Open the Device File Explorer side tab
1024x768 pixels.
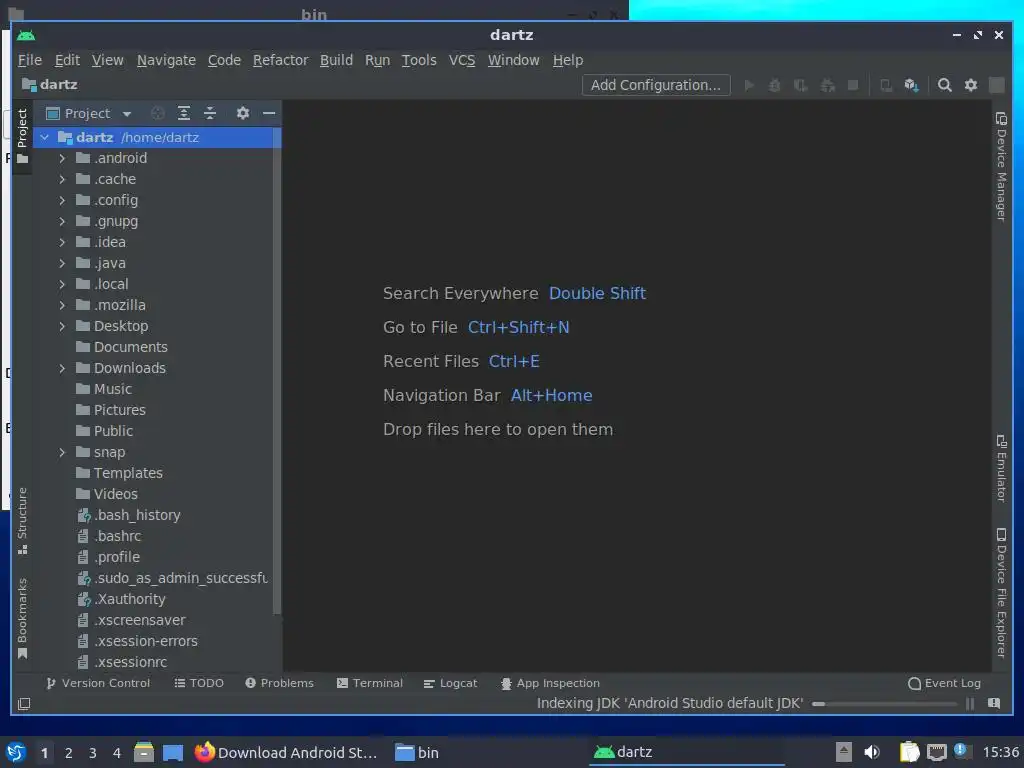[x=1001, y=592]
